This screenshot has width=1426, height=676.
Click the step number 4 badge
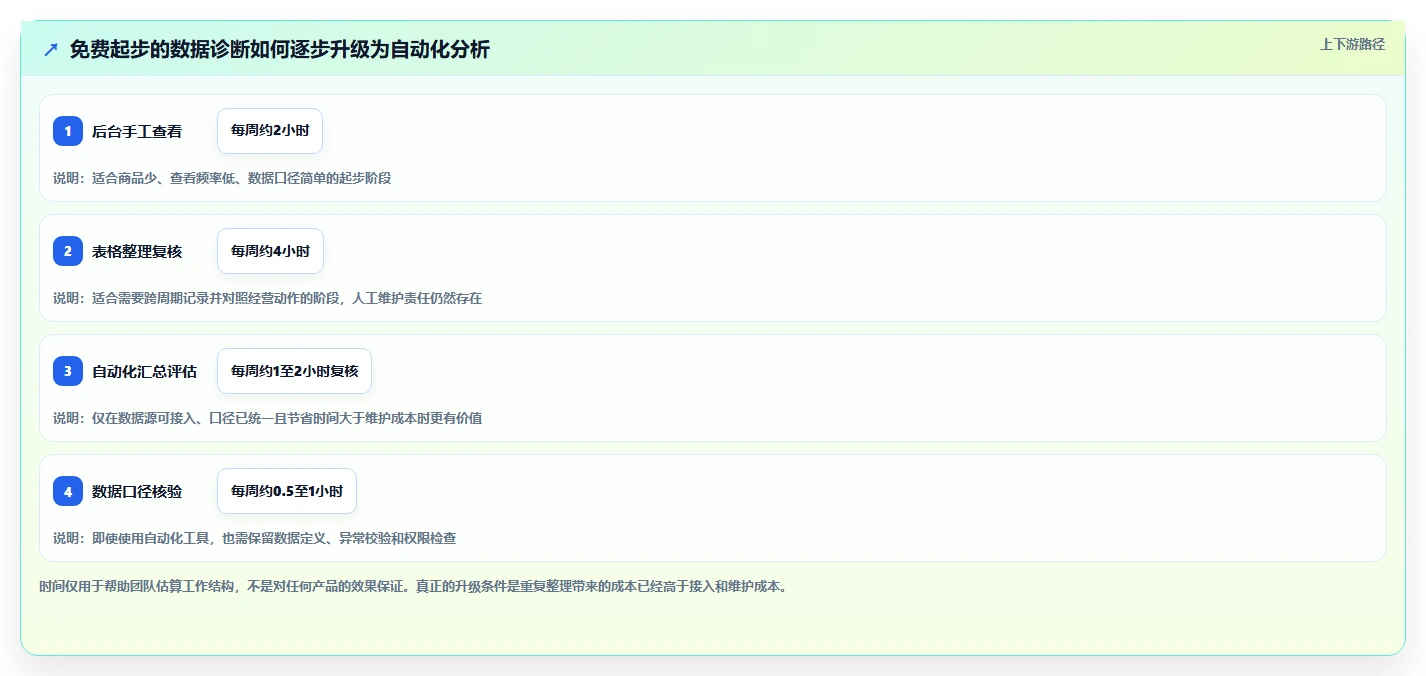pyautogui.click(x=68, y=491)
